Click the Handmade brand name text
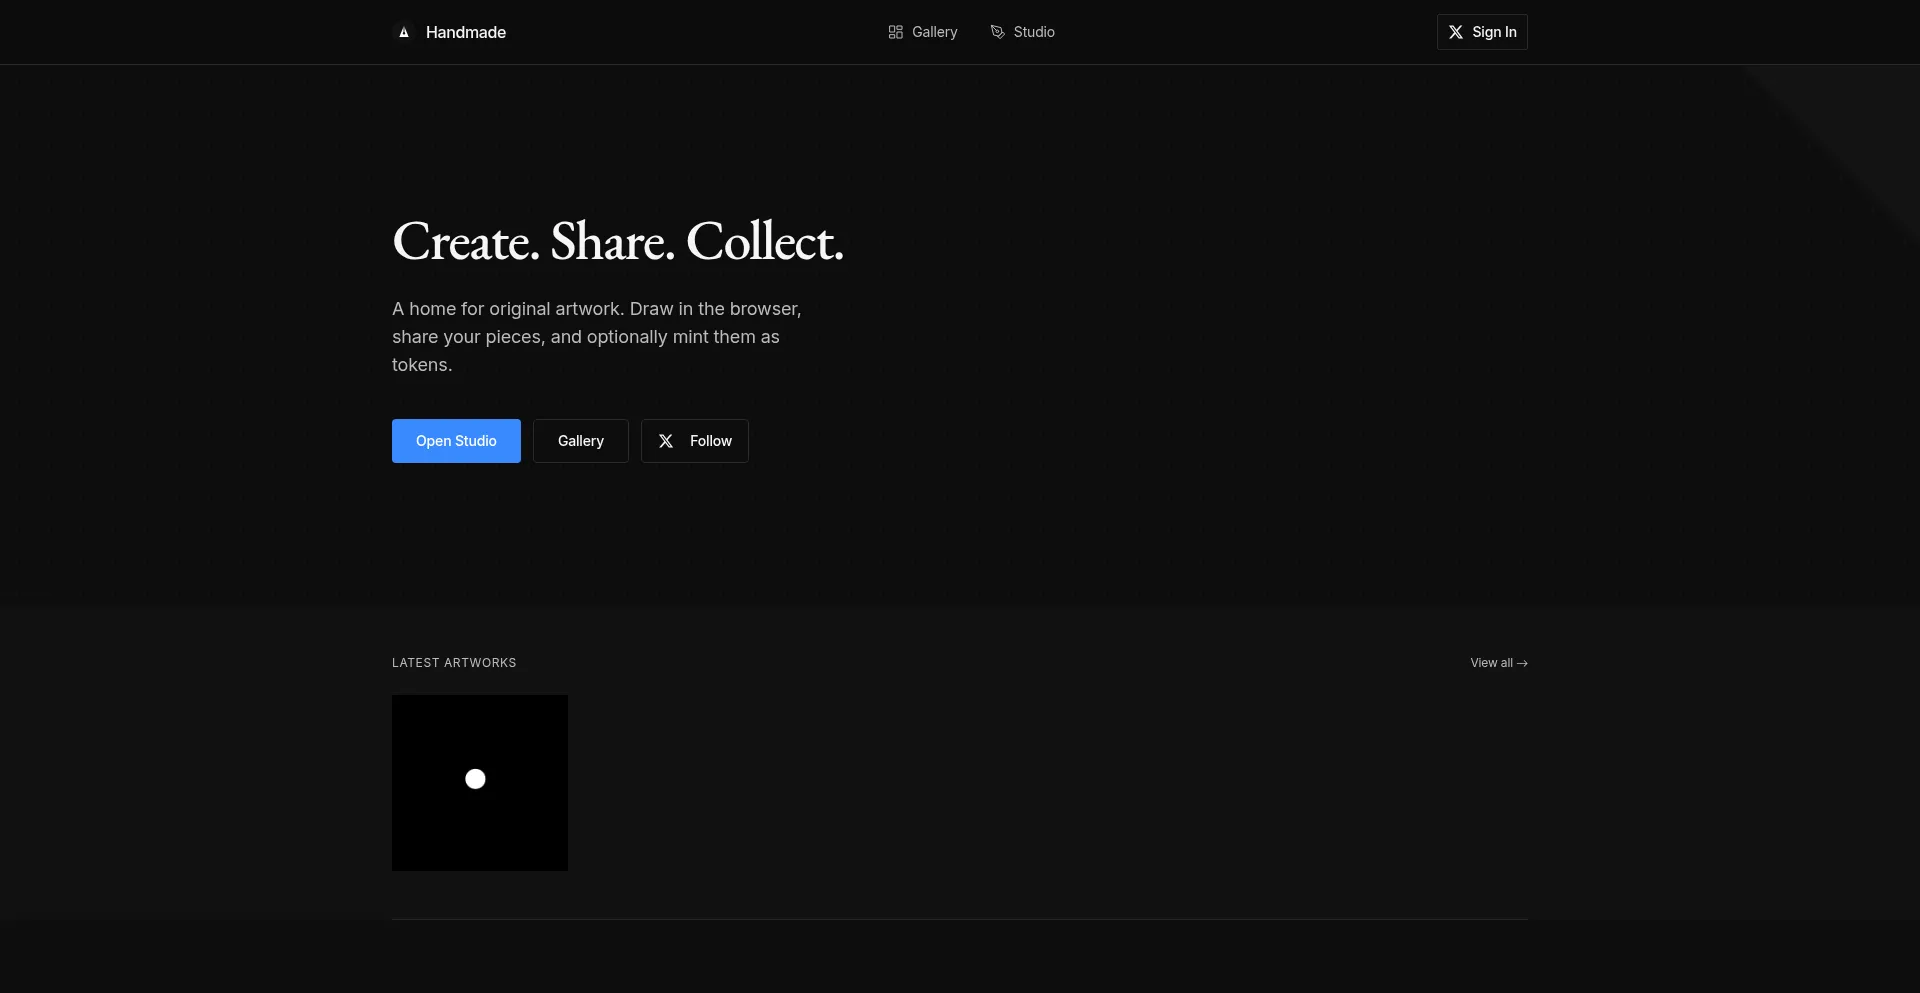The height and width of the screenshot is (993, 1920). coord(465,32)
